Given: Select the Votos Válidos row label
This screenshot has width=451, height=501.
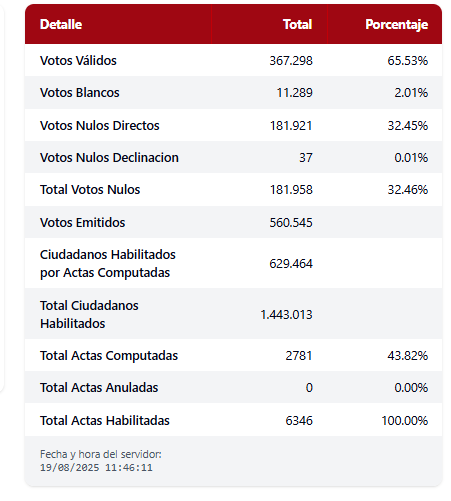Looking at the screenshot, I should [78, 61].
